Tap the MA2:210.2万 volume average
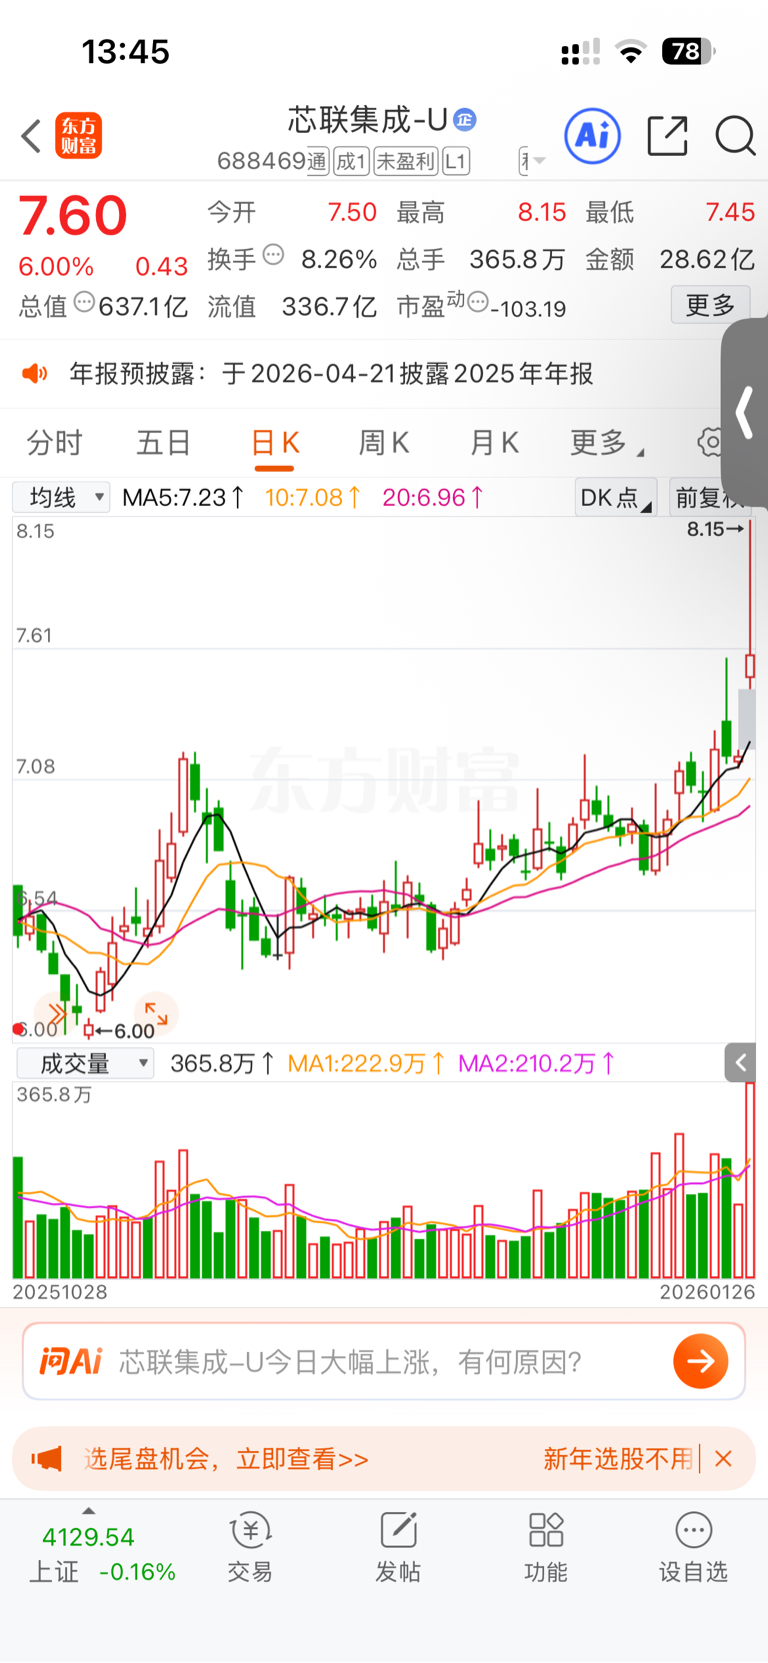 (x=536, y=1063)
